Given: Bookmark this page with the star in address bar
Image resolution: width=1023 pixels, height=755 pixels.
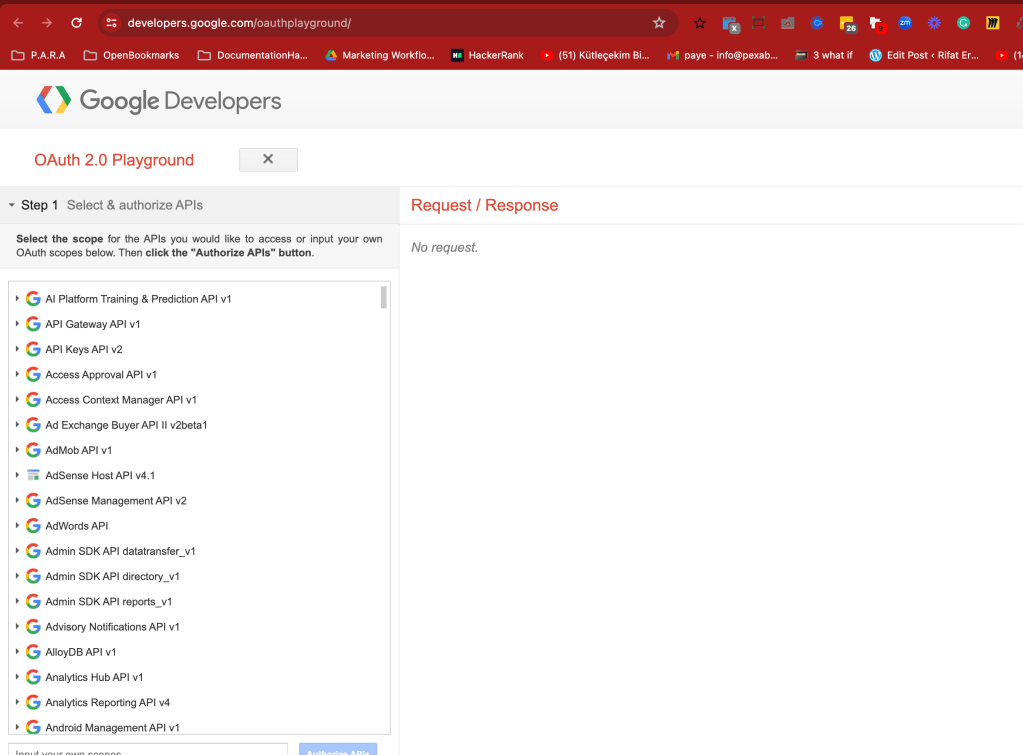Looking at the screenshot, I should tap(659, 23).
